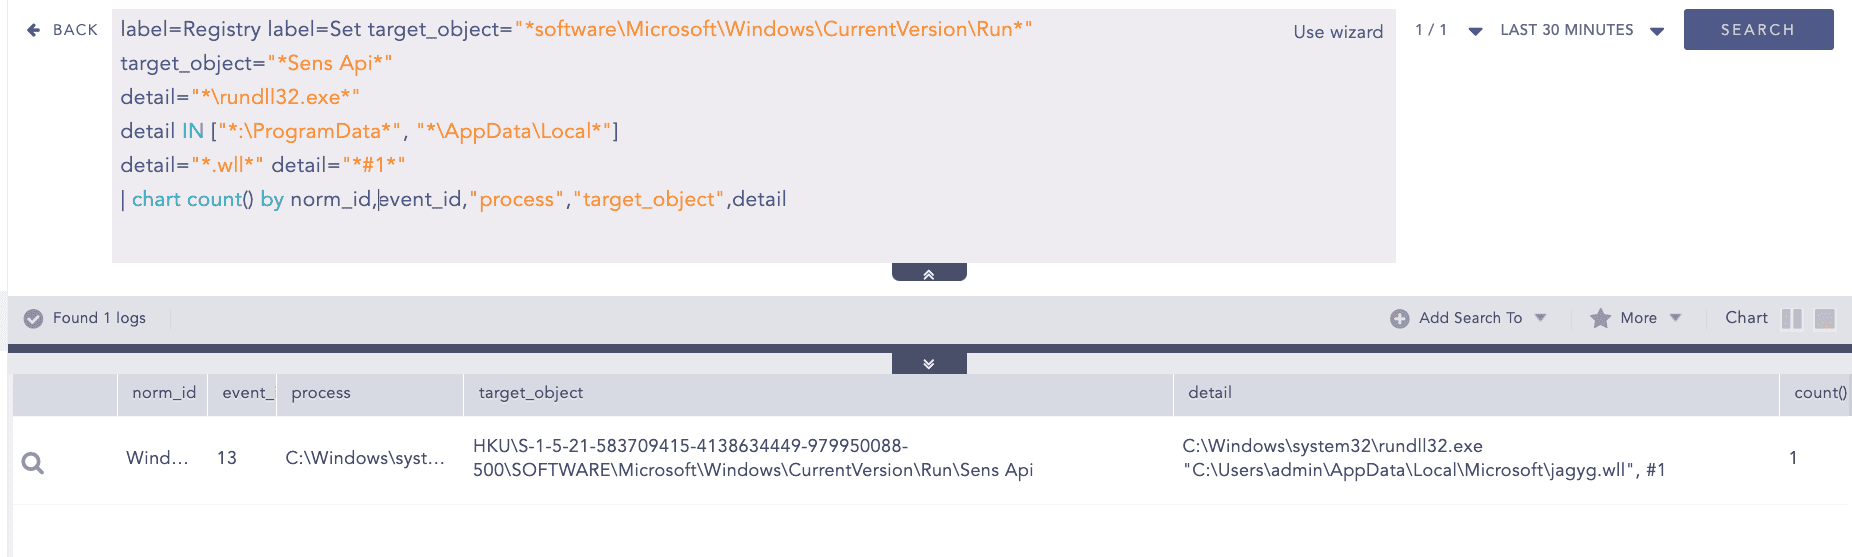The image size is (1852, 557).
Task: Click the BACK arrow icon
Action: 33,30
